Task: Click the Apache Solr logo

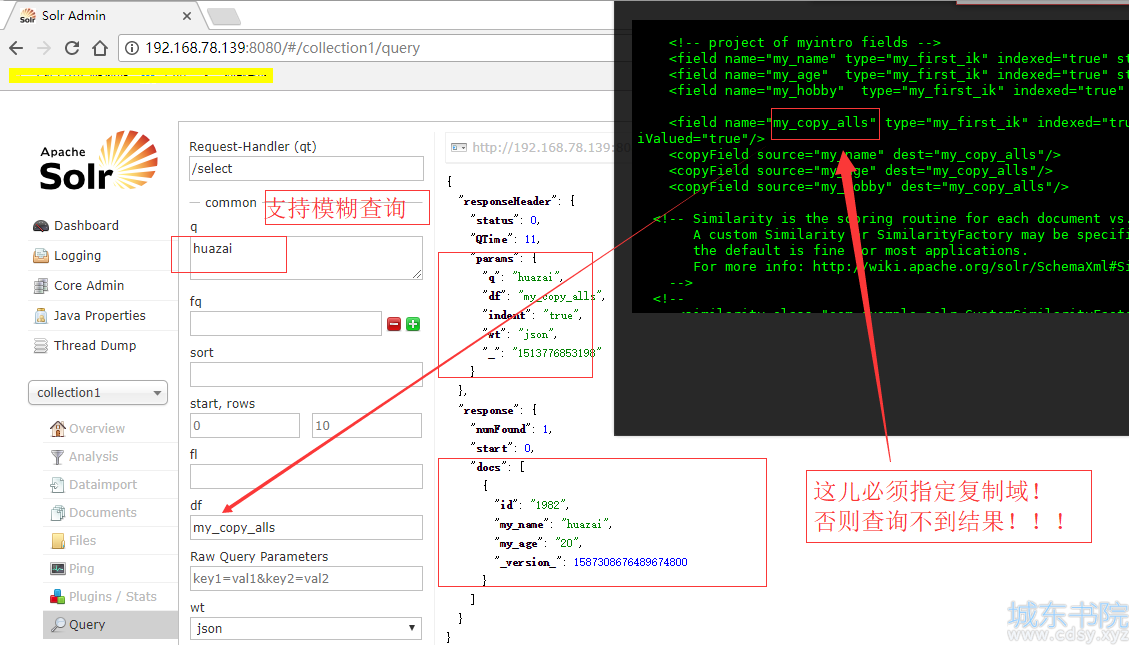Action: pos(99,161)
